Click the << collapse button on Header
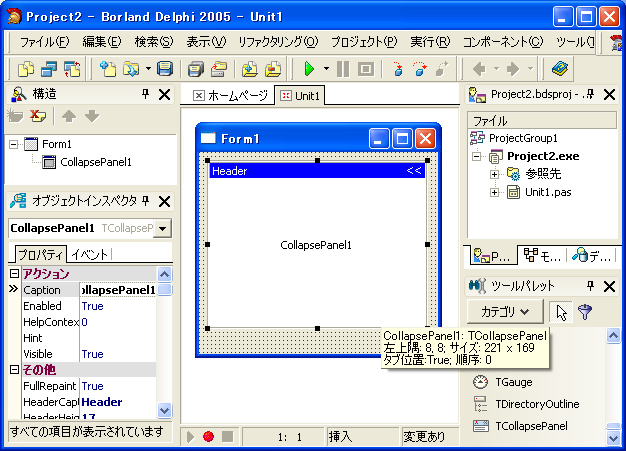This screenshot has width=626, height=451. 414,171
